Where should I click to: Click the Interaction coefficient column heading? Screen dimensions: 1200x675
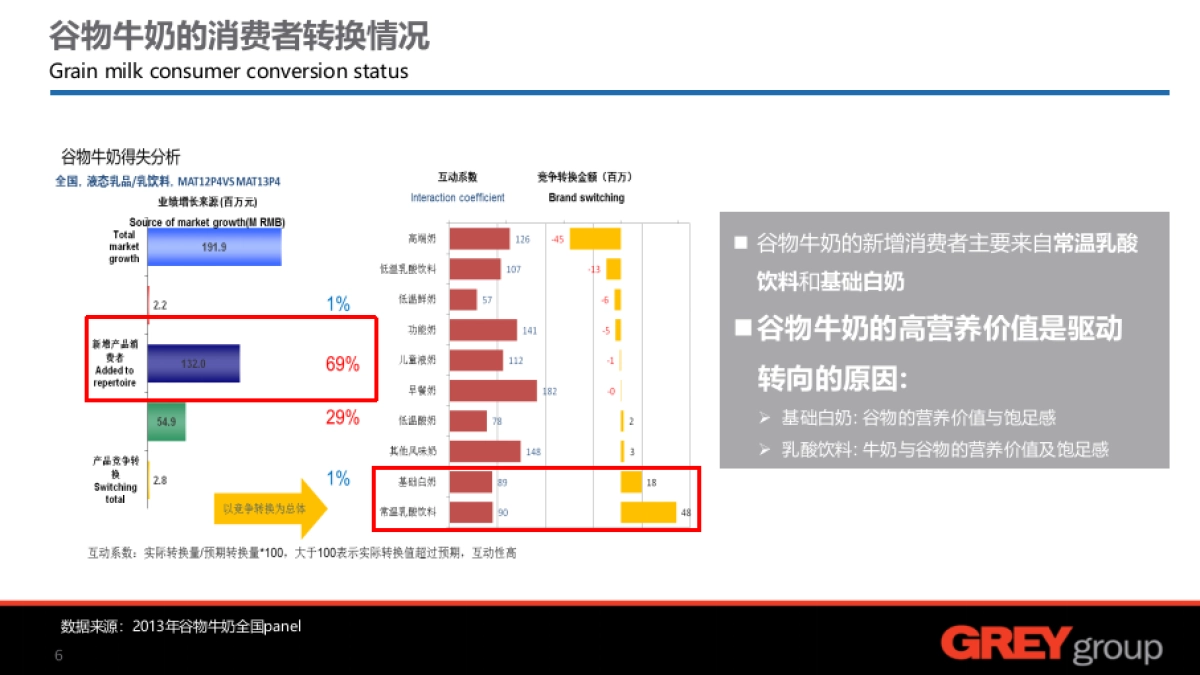click(457, 198)
